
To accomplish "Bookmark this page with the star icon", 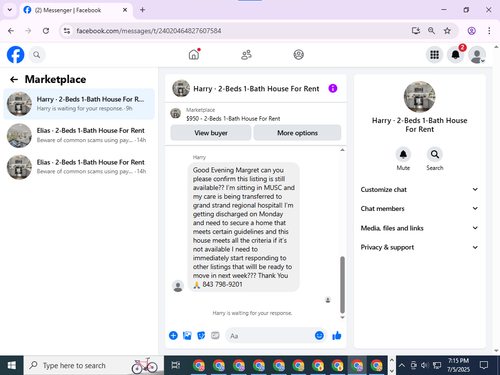I will [x=447, y=31].
